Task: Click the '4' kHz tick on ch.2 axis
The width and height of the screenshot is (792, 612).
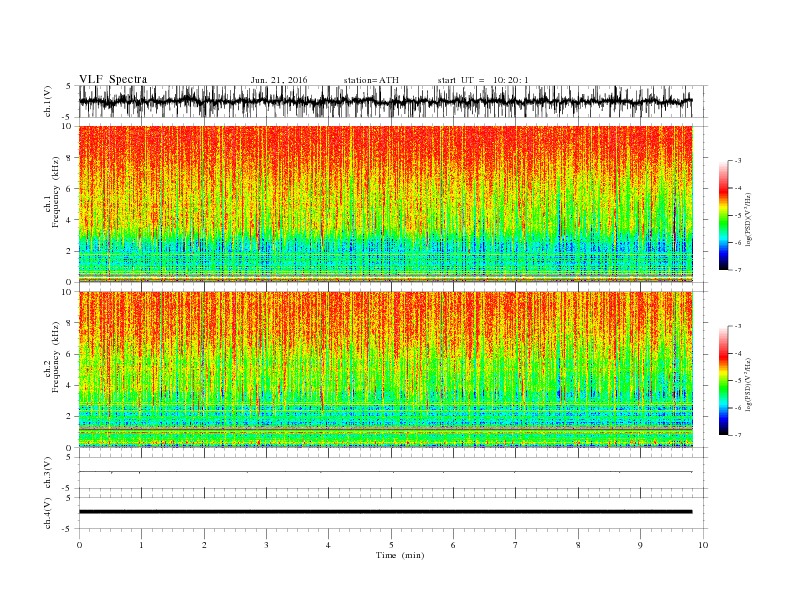Action: 70,385
